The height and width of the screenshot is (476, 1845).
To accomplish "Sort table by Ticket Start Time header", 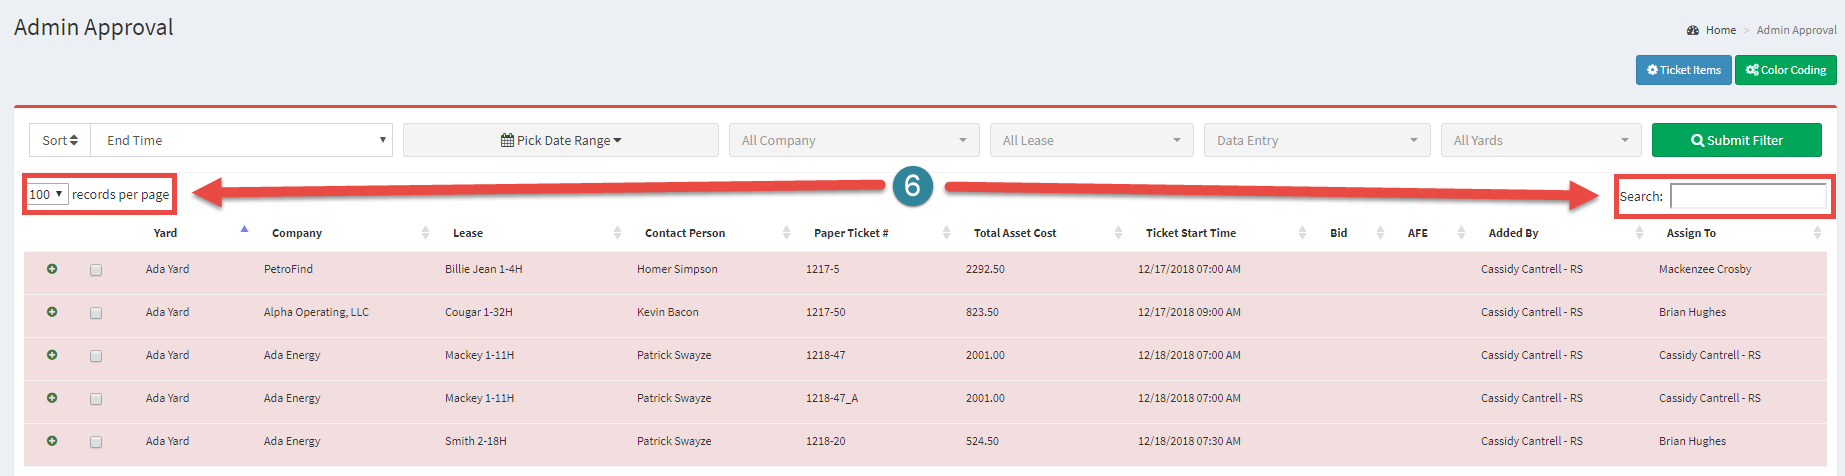I will [1191, 233].
